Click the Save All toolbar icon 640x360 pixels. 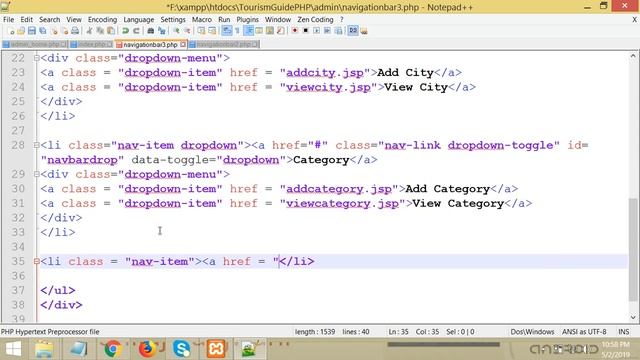[43, 31]
